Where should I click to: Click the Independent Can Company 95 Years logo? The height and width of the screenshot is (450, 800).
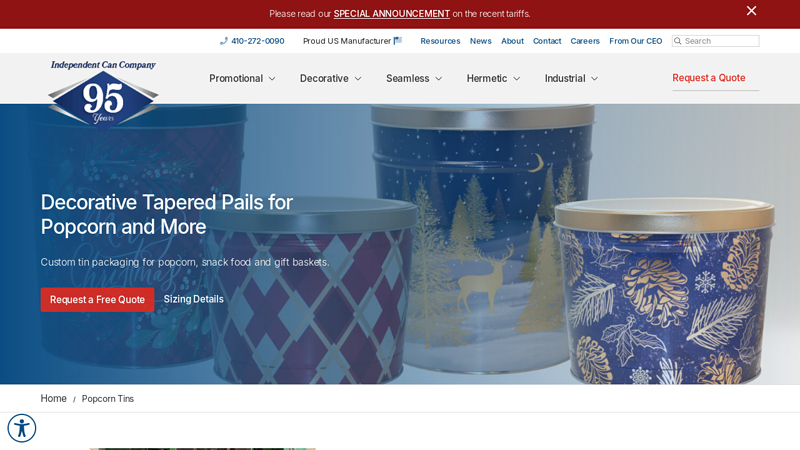tap(103, 93)
